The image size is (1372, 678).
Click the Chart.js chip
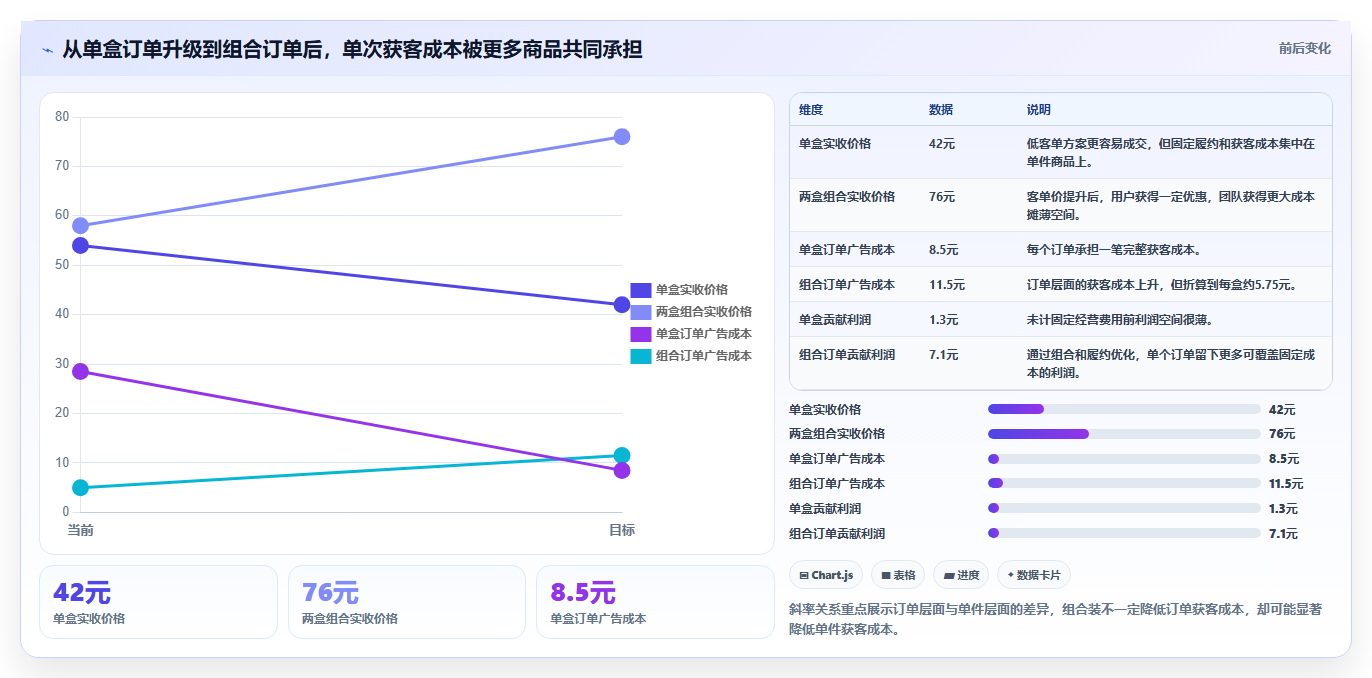826,575
